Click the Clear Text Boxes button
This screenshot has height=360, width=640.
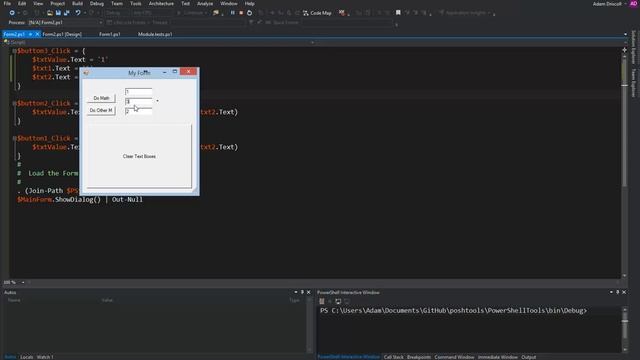[139, 156]
